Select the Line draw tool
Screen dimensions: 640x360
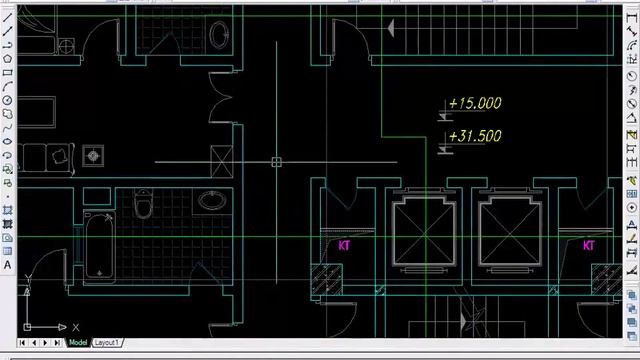pos(7,18)
